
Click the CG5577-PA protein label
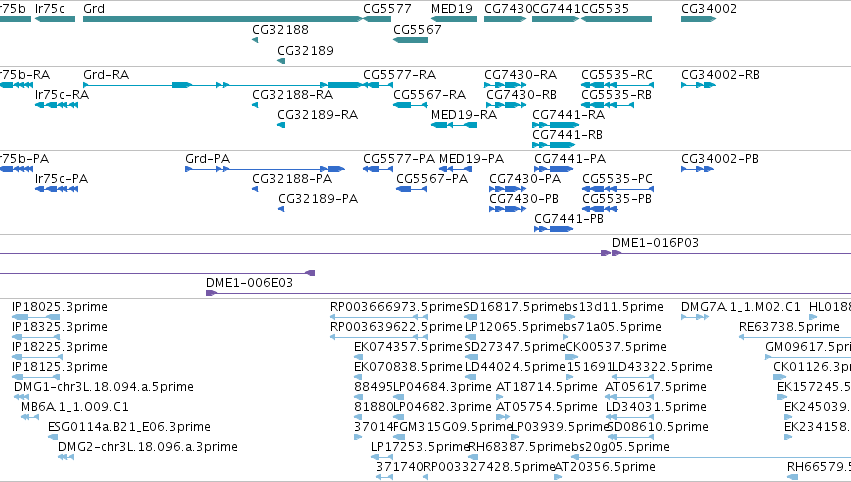399,158
